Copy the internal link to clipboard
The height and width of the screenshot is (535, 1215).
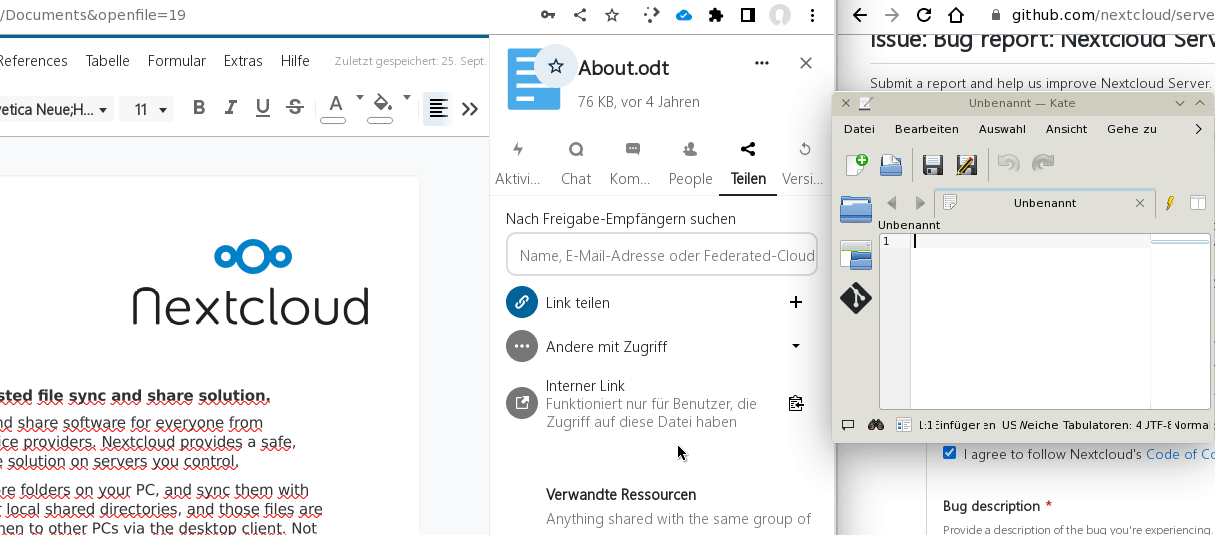pos(796,404)
